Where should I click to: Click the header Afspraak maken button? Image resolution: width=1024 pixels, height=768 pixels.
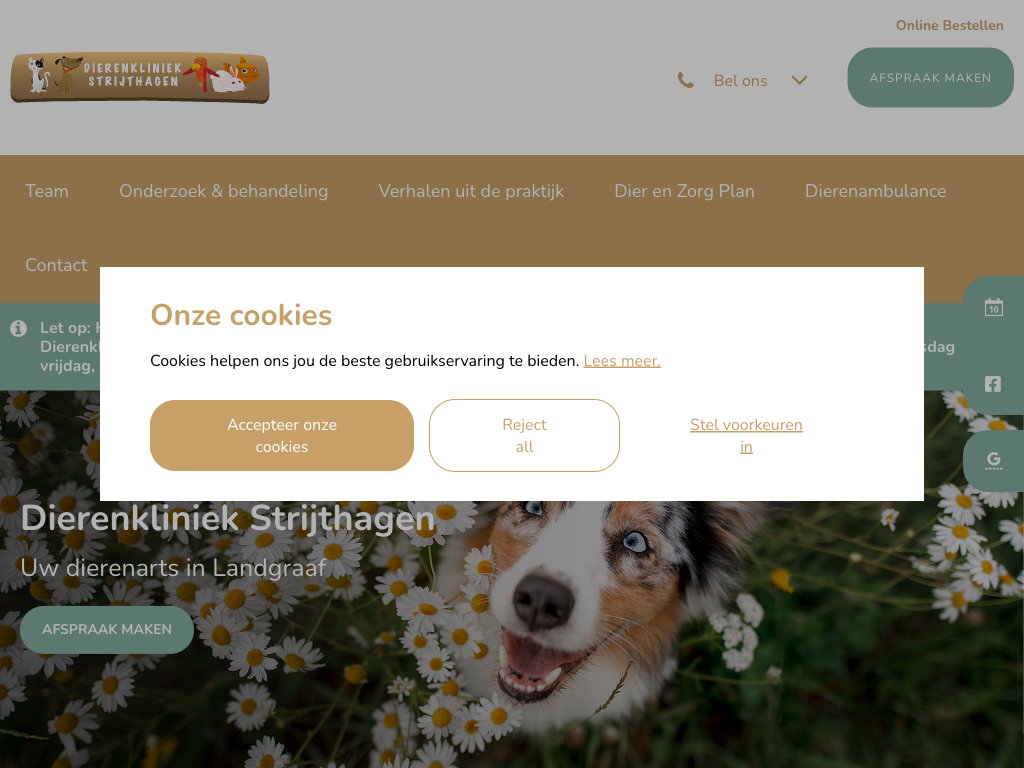(930, 78)
